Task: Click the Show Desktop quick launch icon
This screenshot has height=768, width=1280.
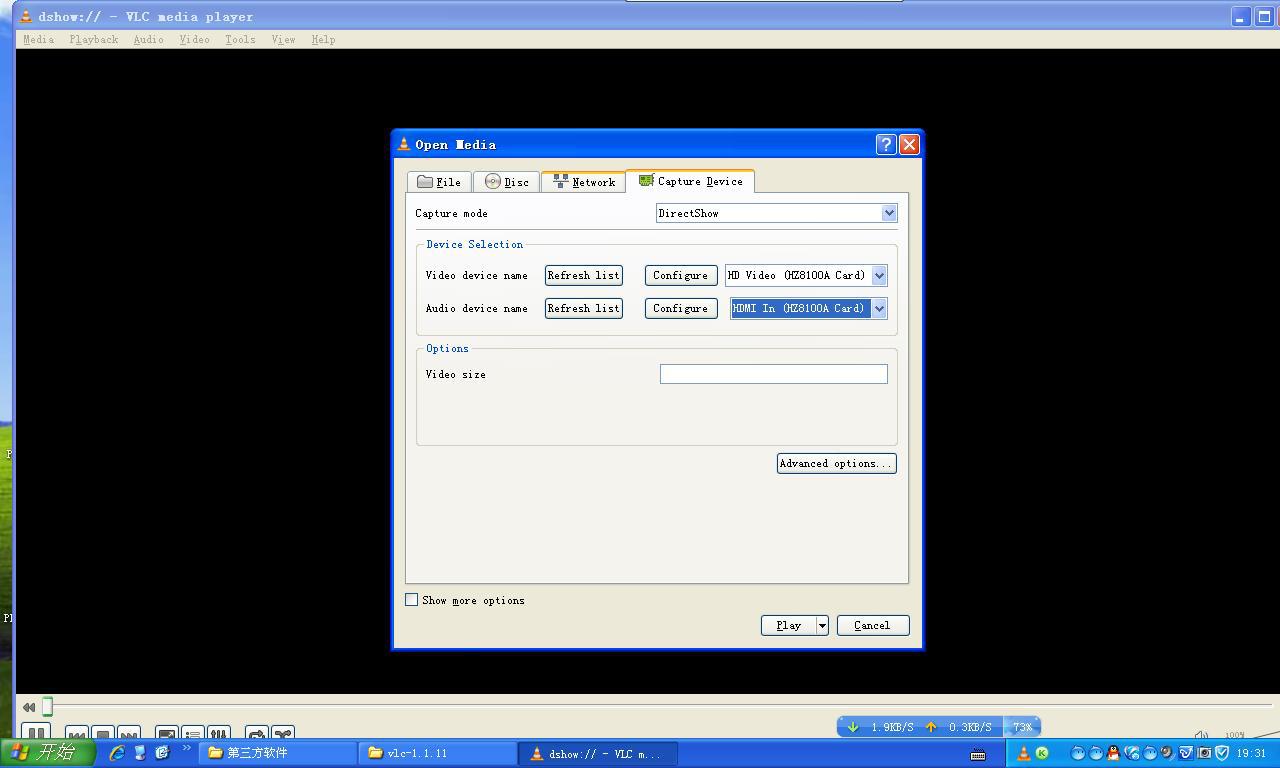Action: point(140,753)
